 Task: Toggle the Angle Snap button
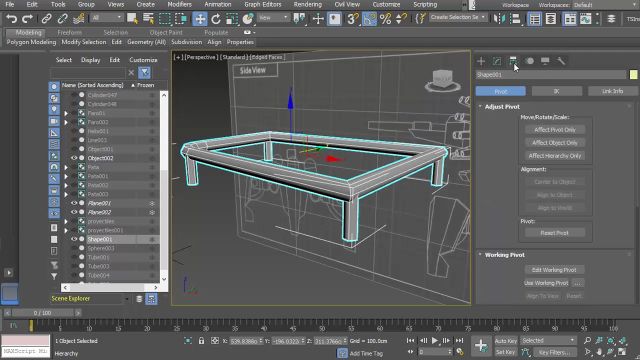[369, 19]
